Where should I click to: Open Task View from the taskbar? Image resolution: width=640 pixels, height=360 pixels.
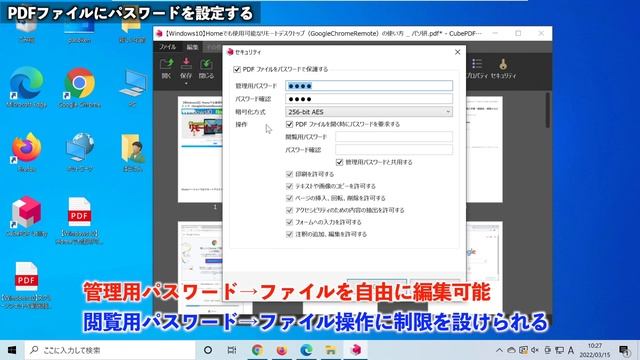(x=232, y=350)
